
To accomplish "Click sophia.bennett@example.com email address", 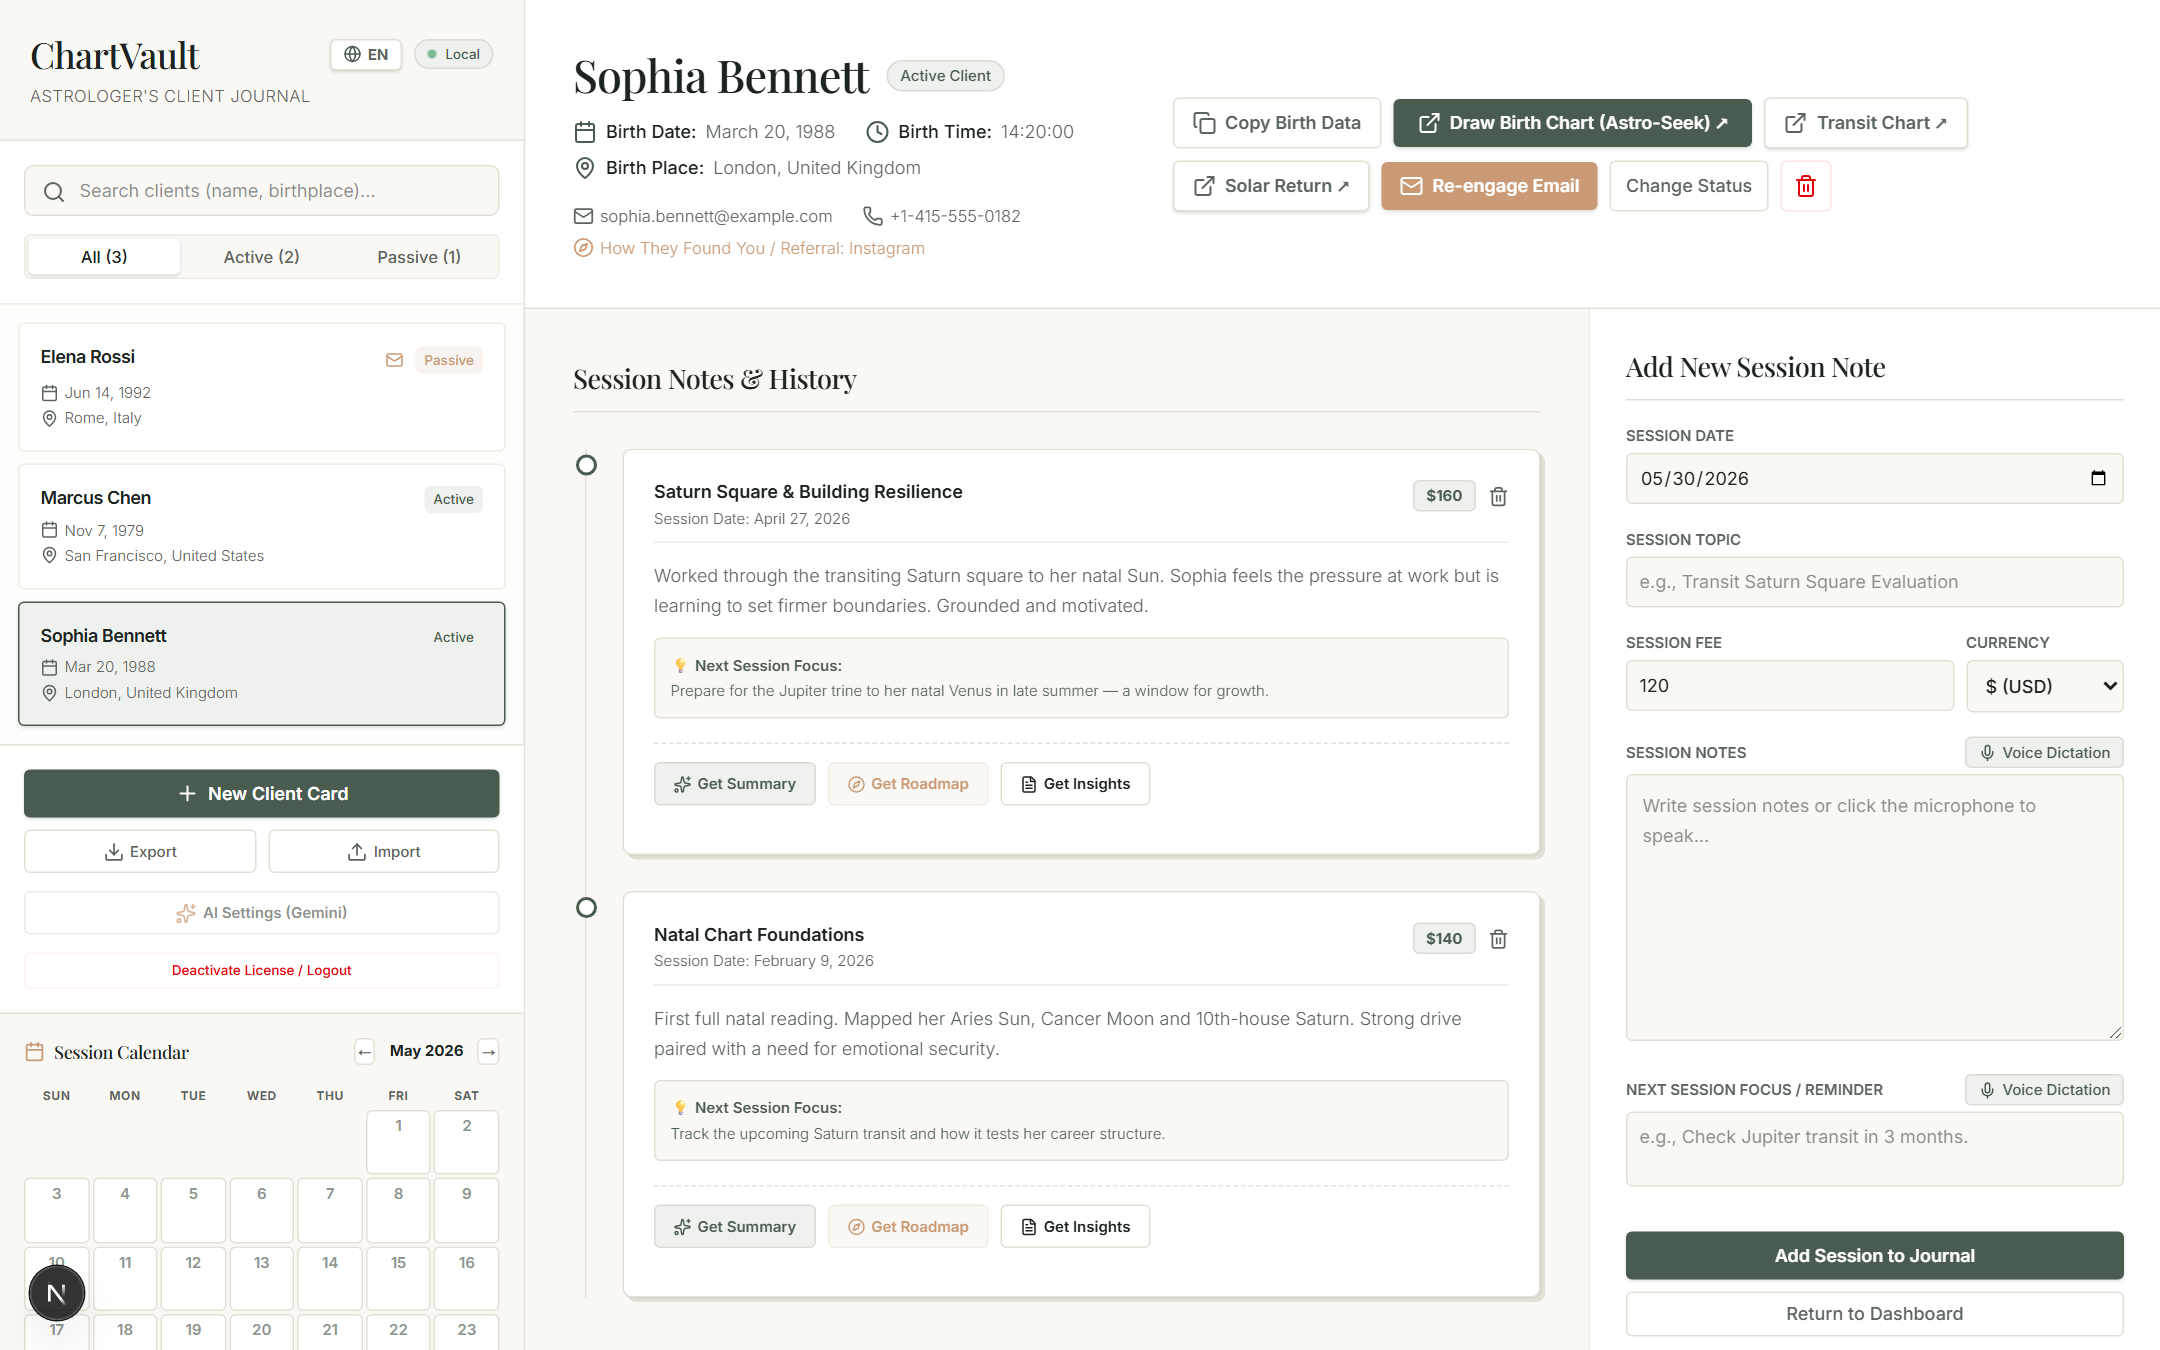I will point(716,216).
